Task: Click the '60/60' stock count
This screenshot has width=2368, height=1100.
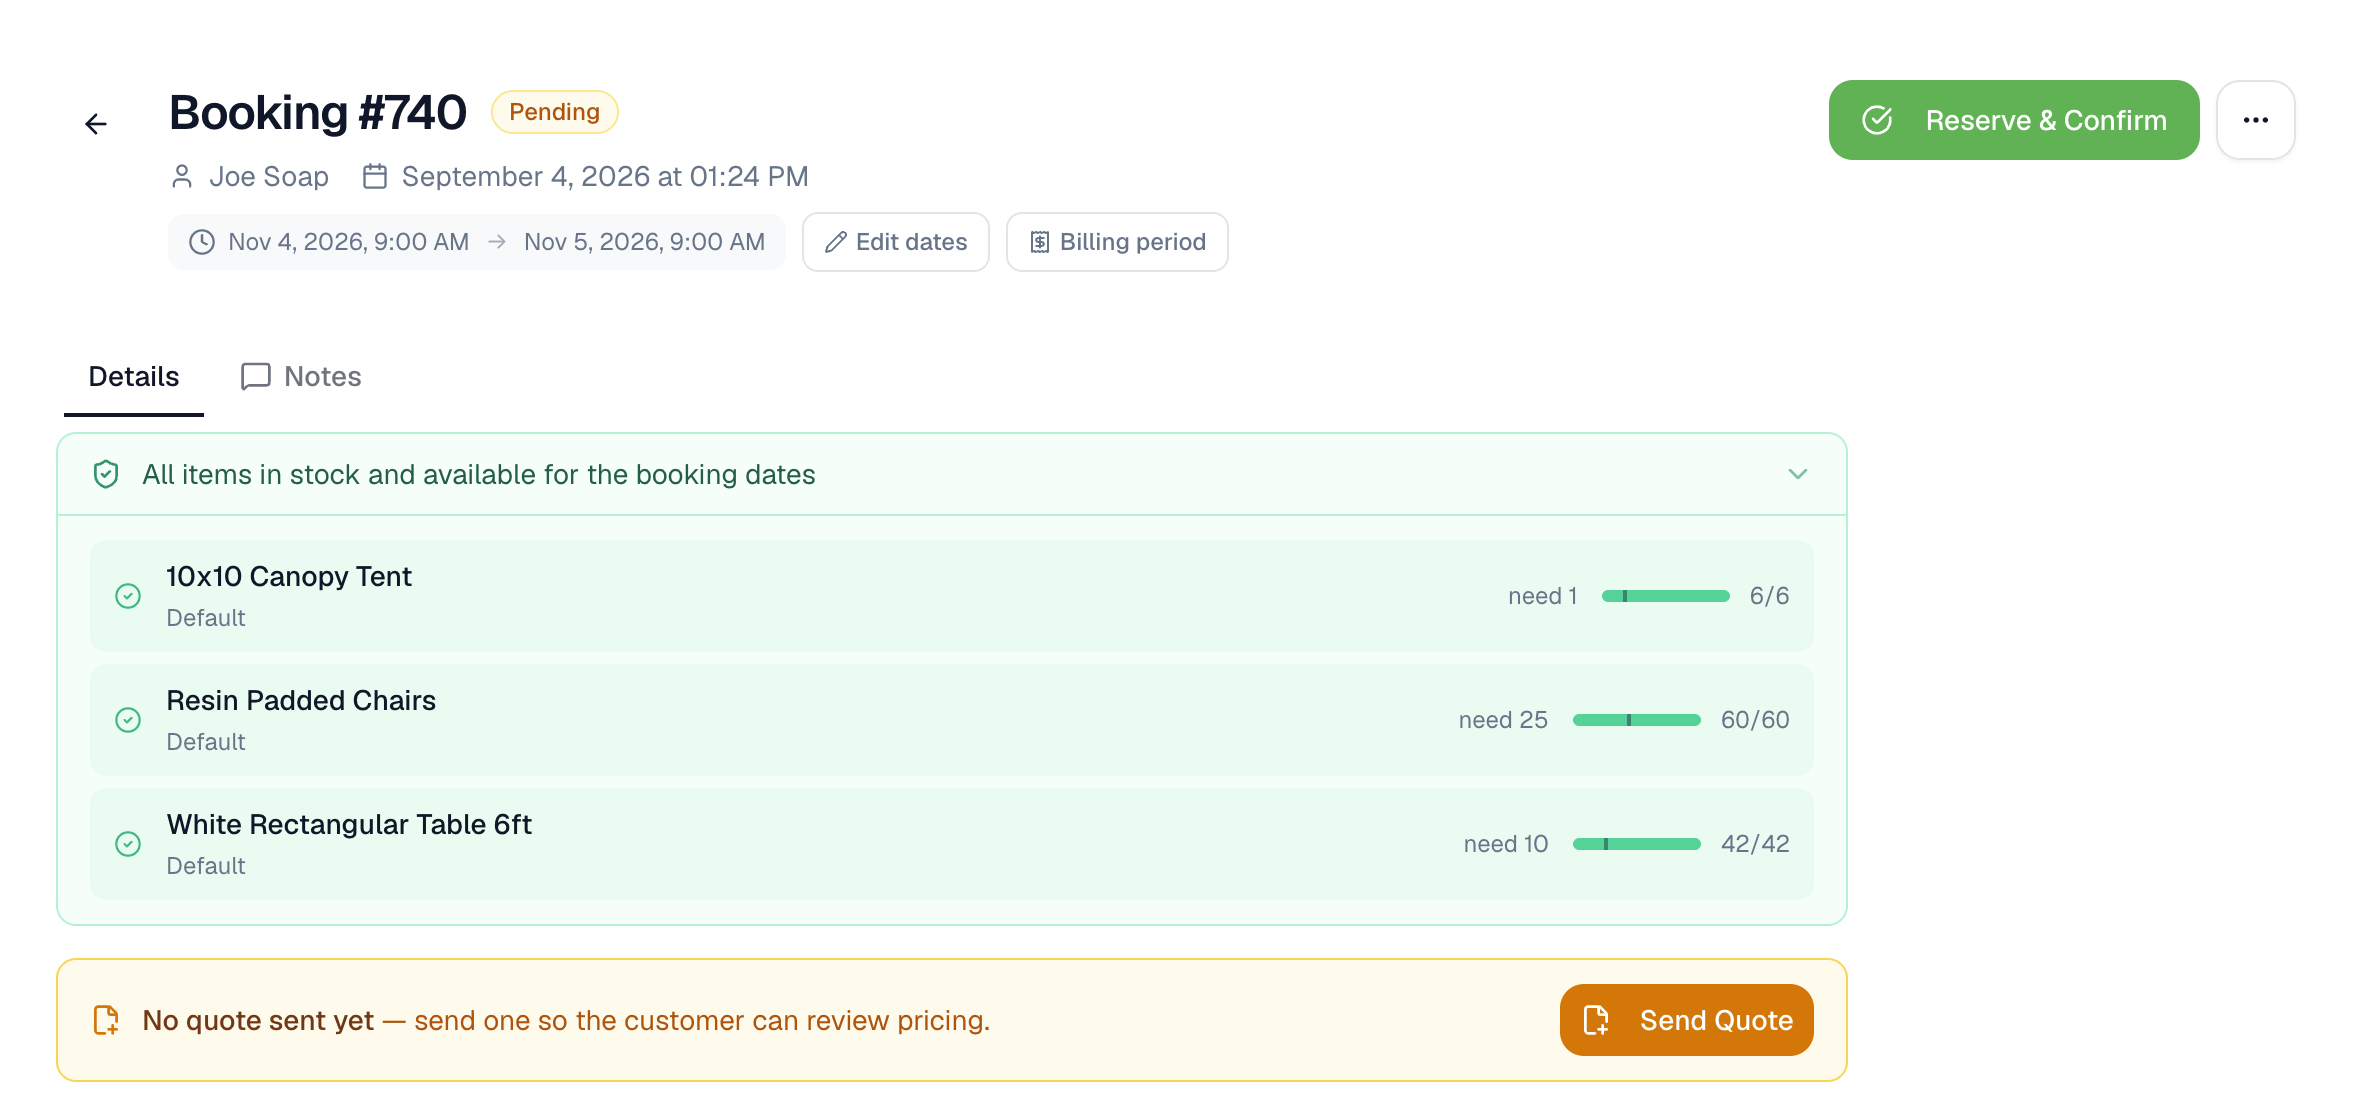Action: tap(1755, 720)
